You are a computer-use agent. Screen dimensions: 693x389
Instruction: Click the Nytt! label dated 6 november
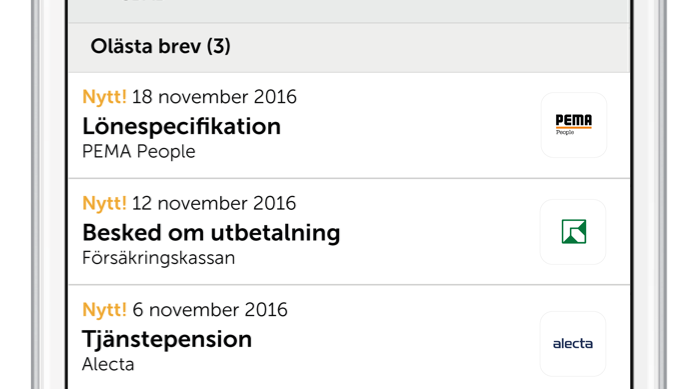click(x=104, y=310)
